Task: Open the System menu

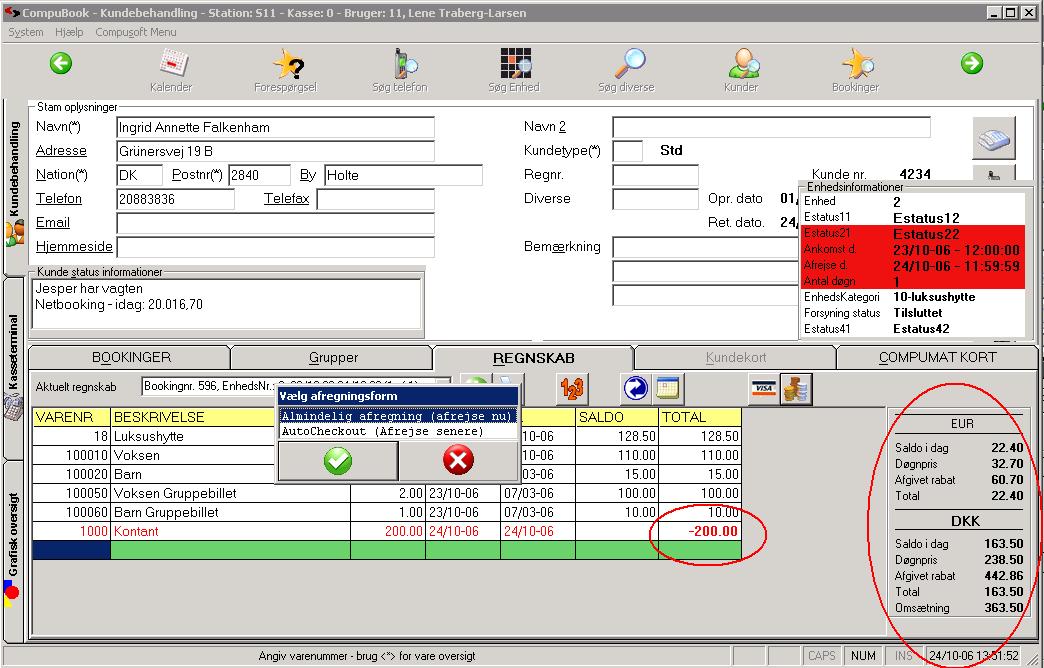Action: pos(25,32)
